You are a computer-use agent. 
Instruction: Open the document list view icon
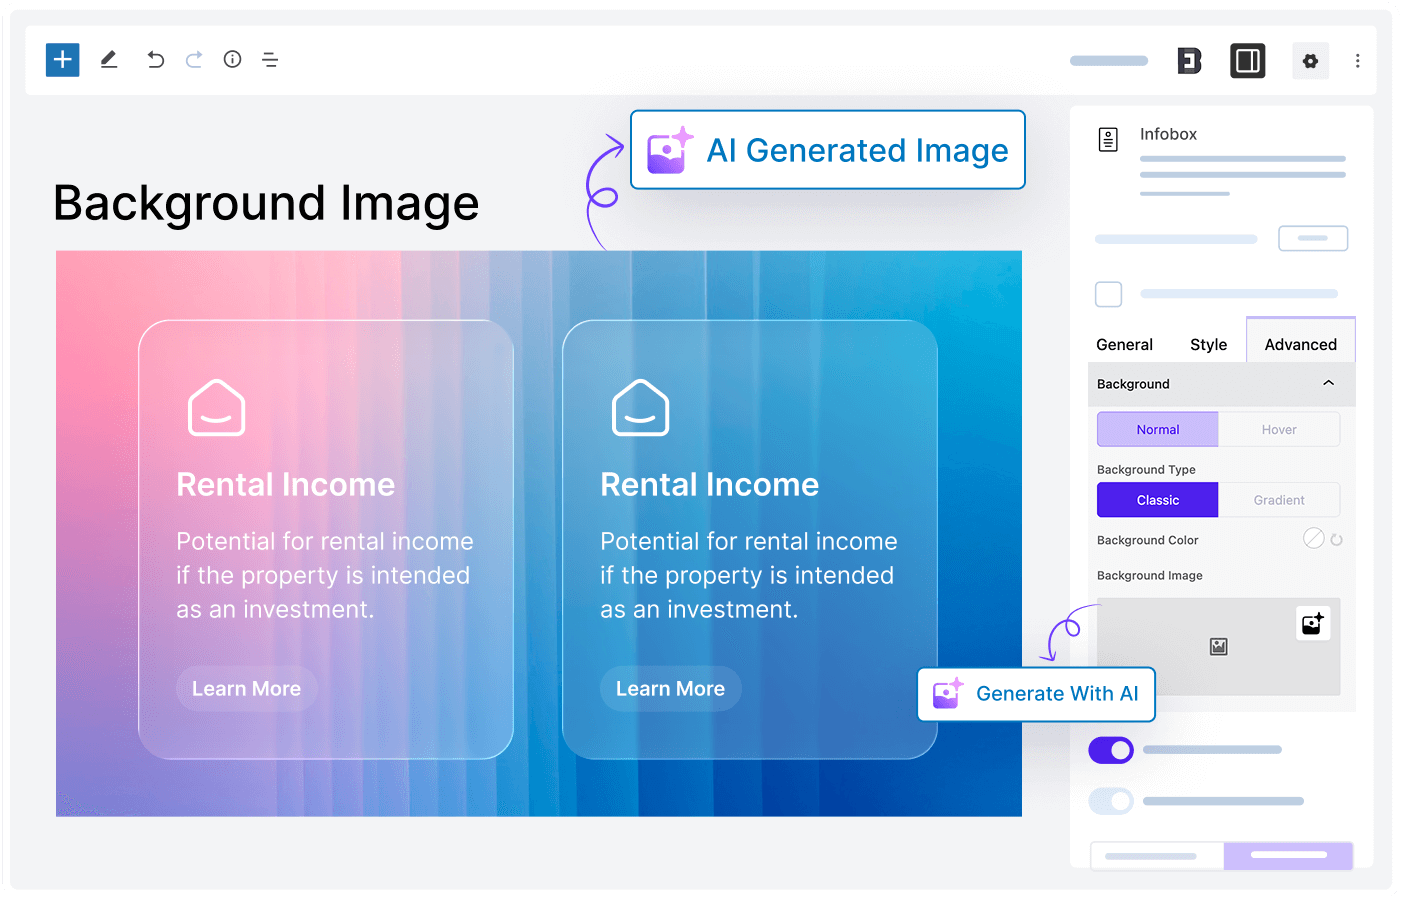click(270, 60)
